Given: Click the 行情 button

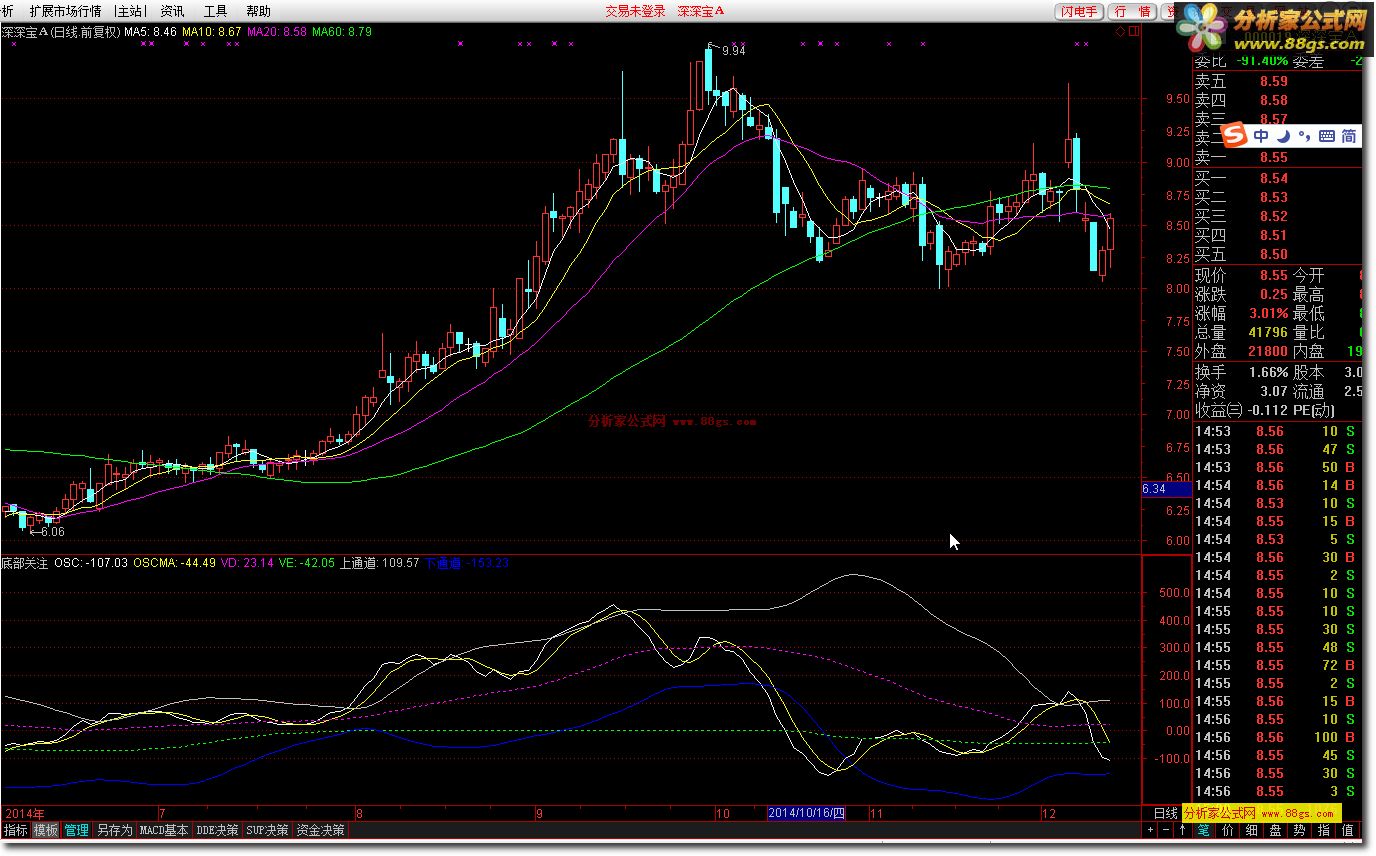Looking at the screenshot, I should [1132, 11].
